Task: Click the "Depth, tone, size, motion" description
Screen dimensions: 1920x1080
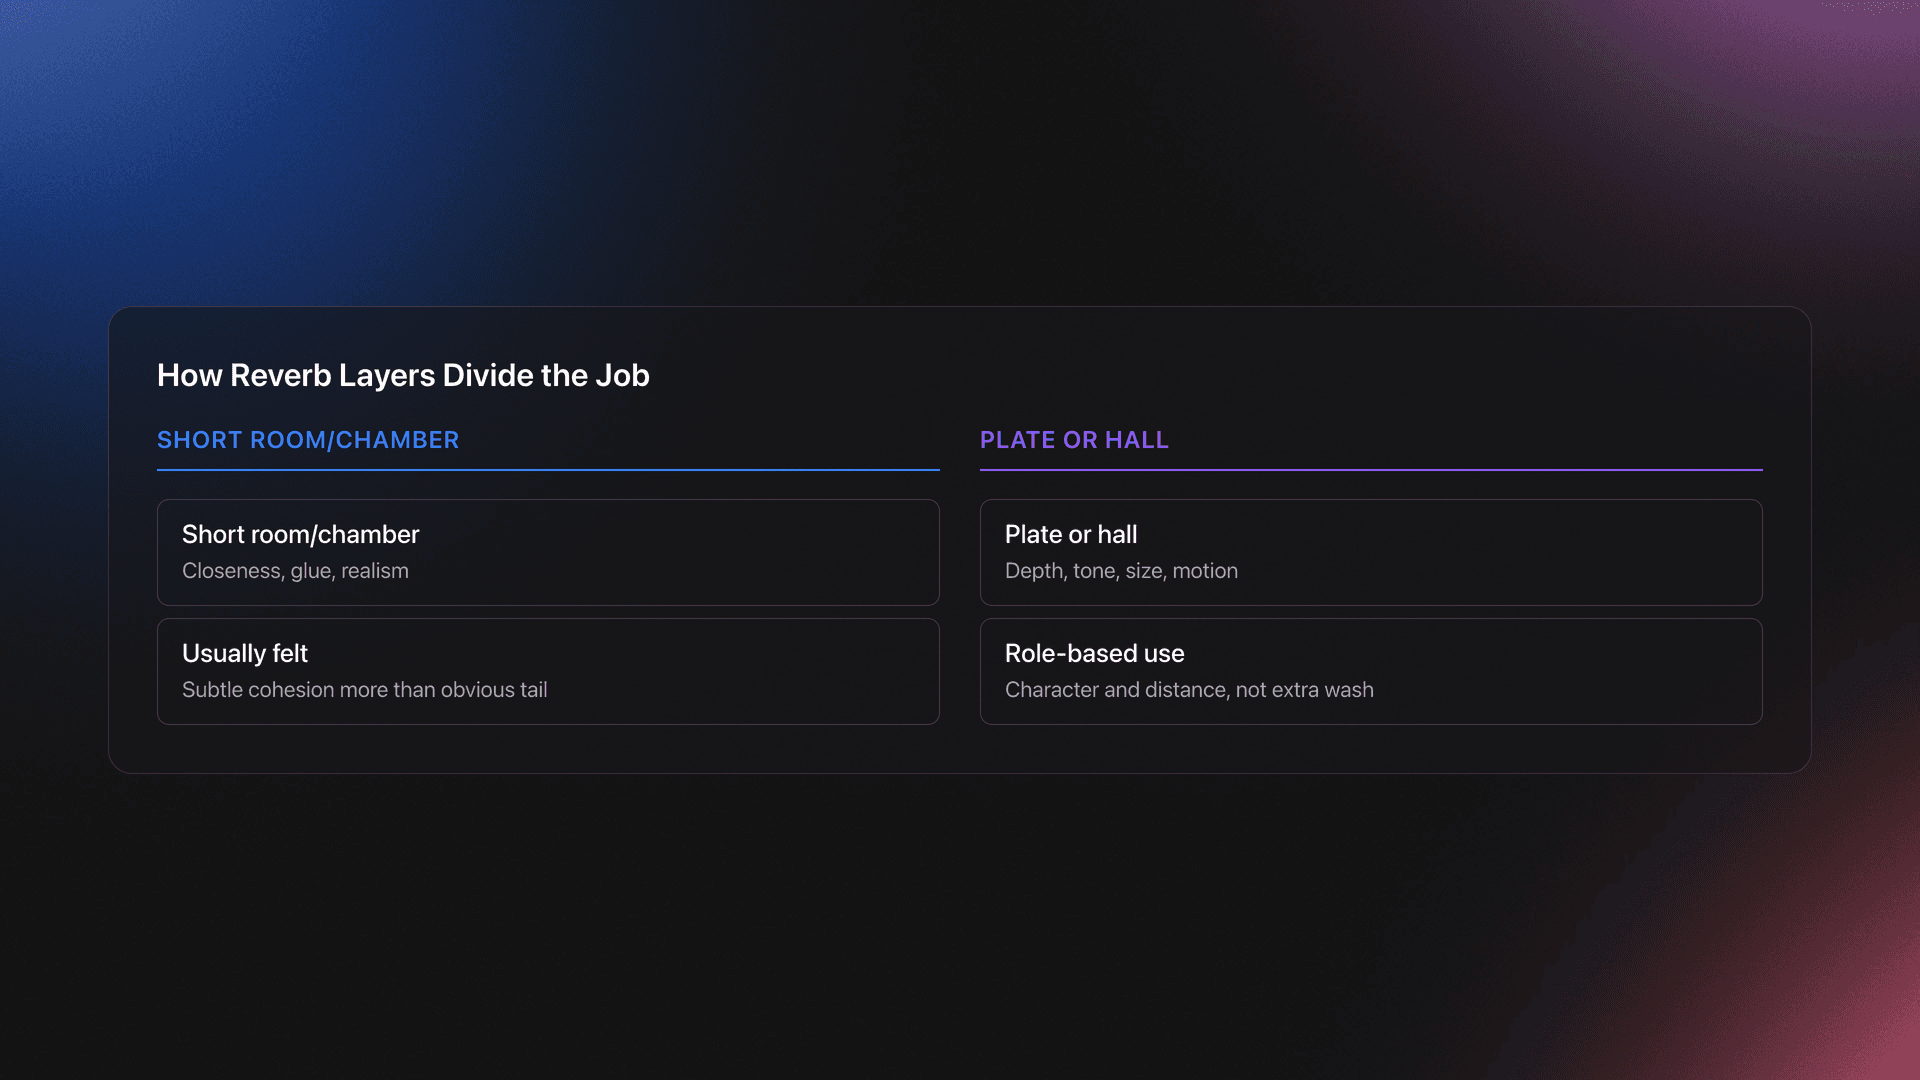Action: click(1121, 571)
